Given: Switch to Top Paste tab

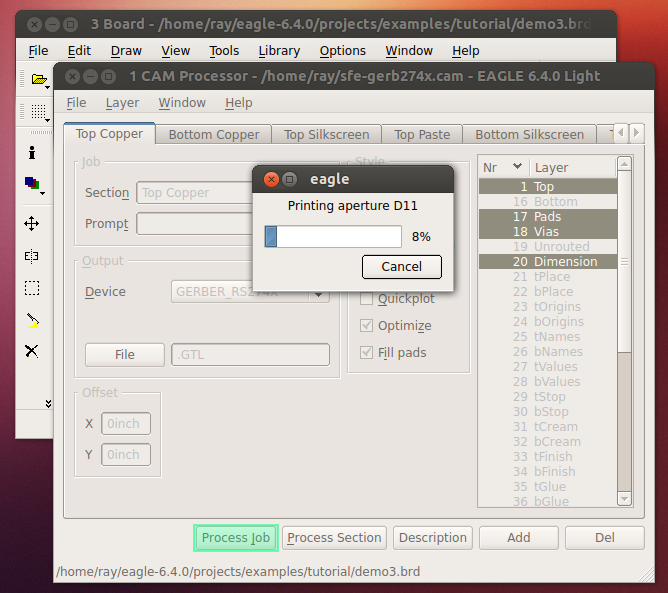Looking at the screenshot, I should [x=422, y=135].
